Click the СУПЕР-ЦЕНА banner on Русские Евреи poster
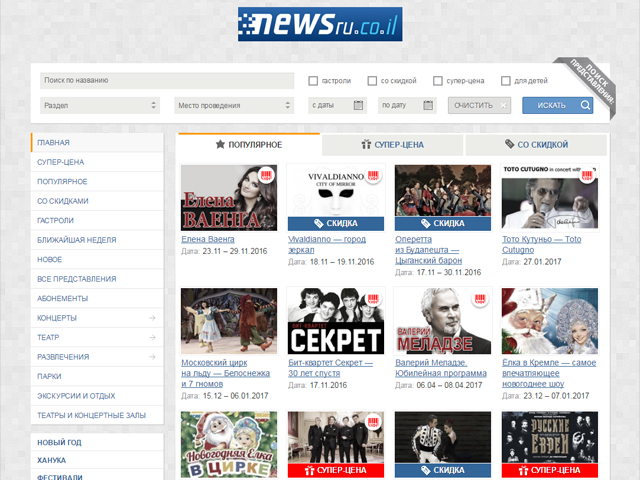640x480 pixels. tap(550, 470)
